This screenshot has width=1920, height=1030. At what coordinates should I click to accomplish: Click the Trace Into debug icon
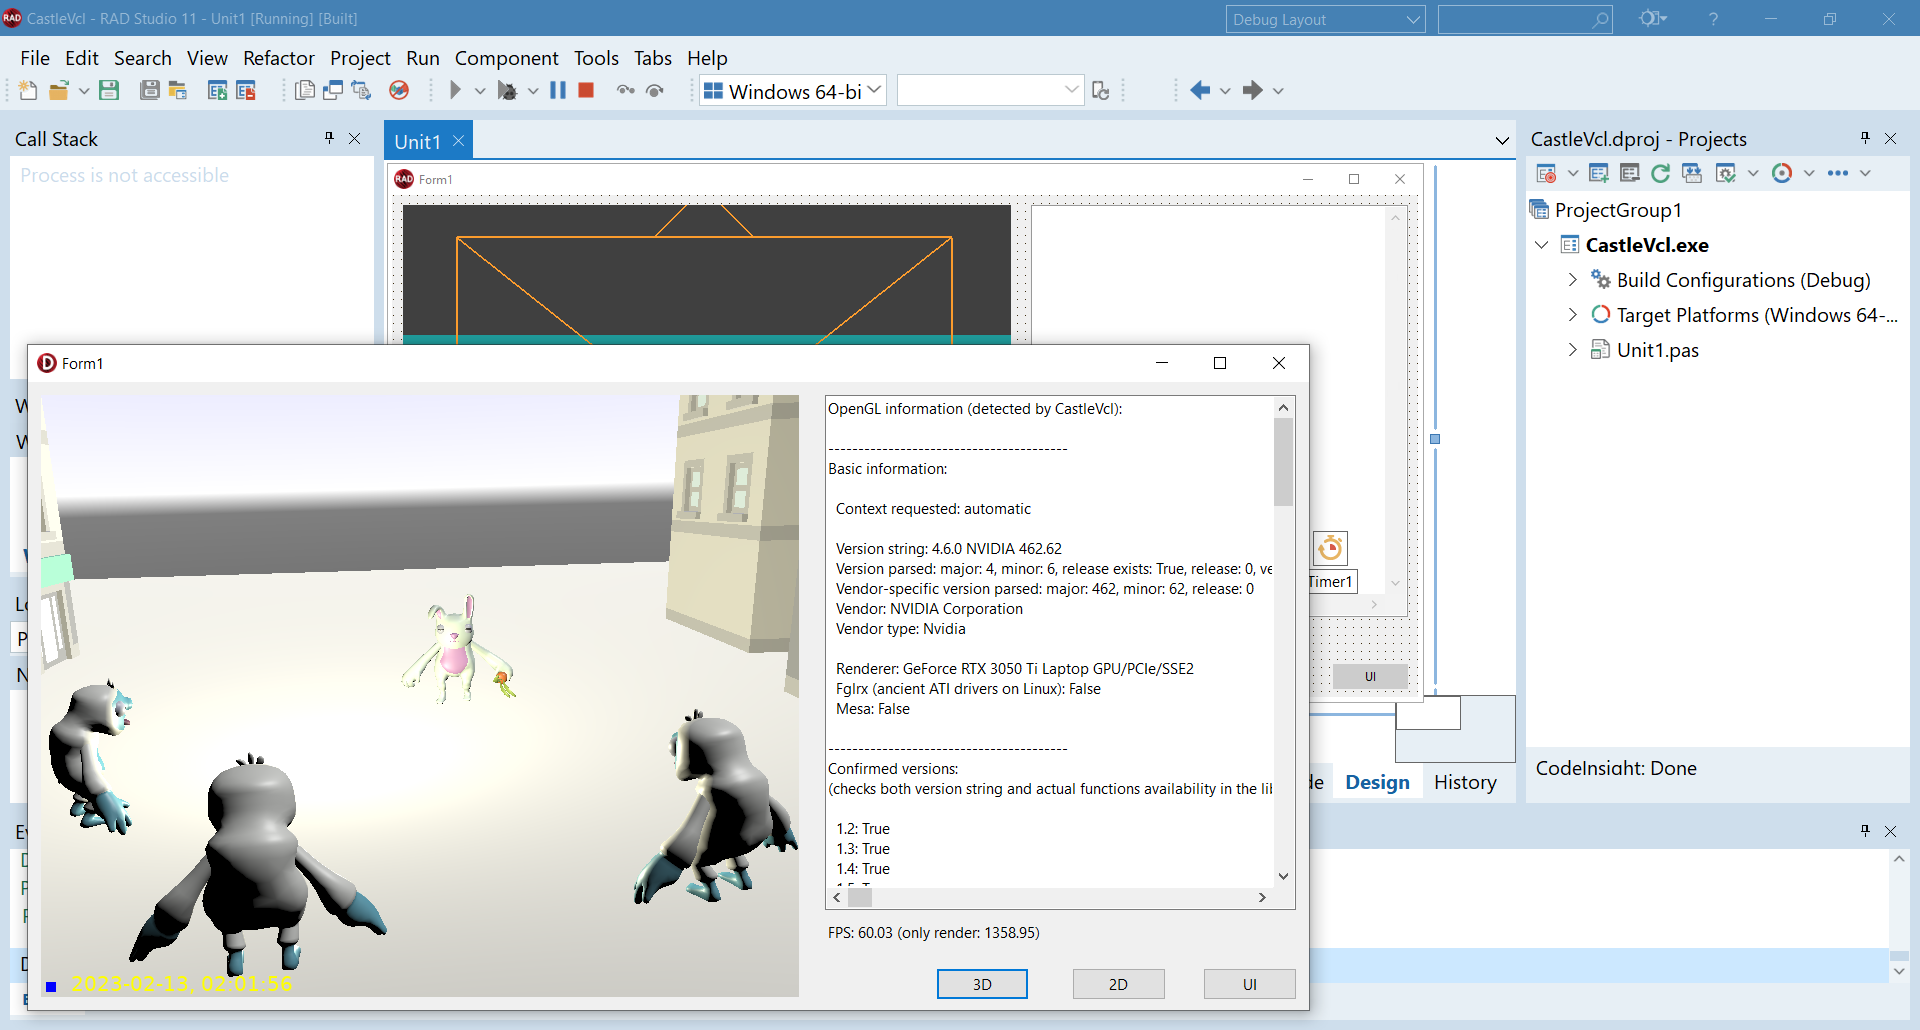[626, 91]
